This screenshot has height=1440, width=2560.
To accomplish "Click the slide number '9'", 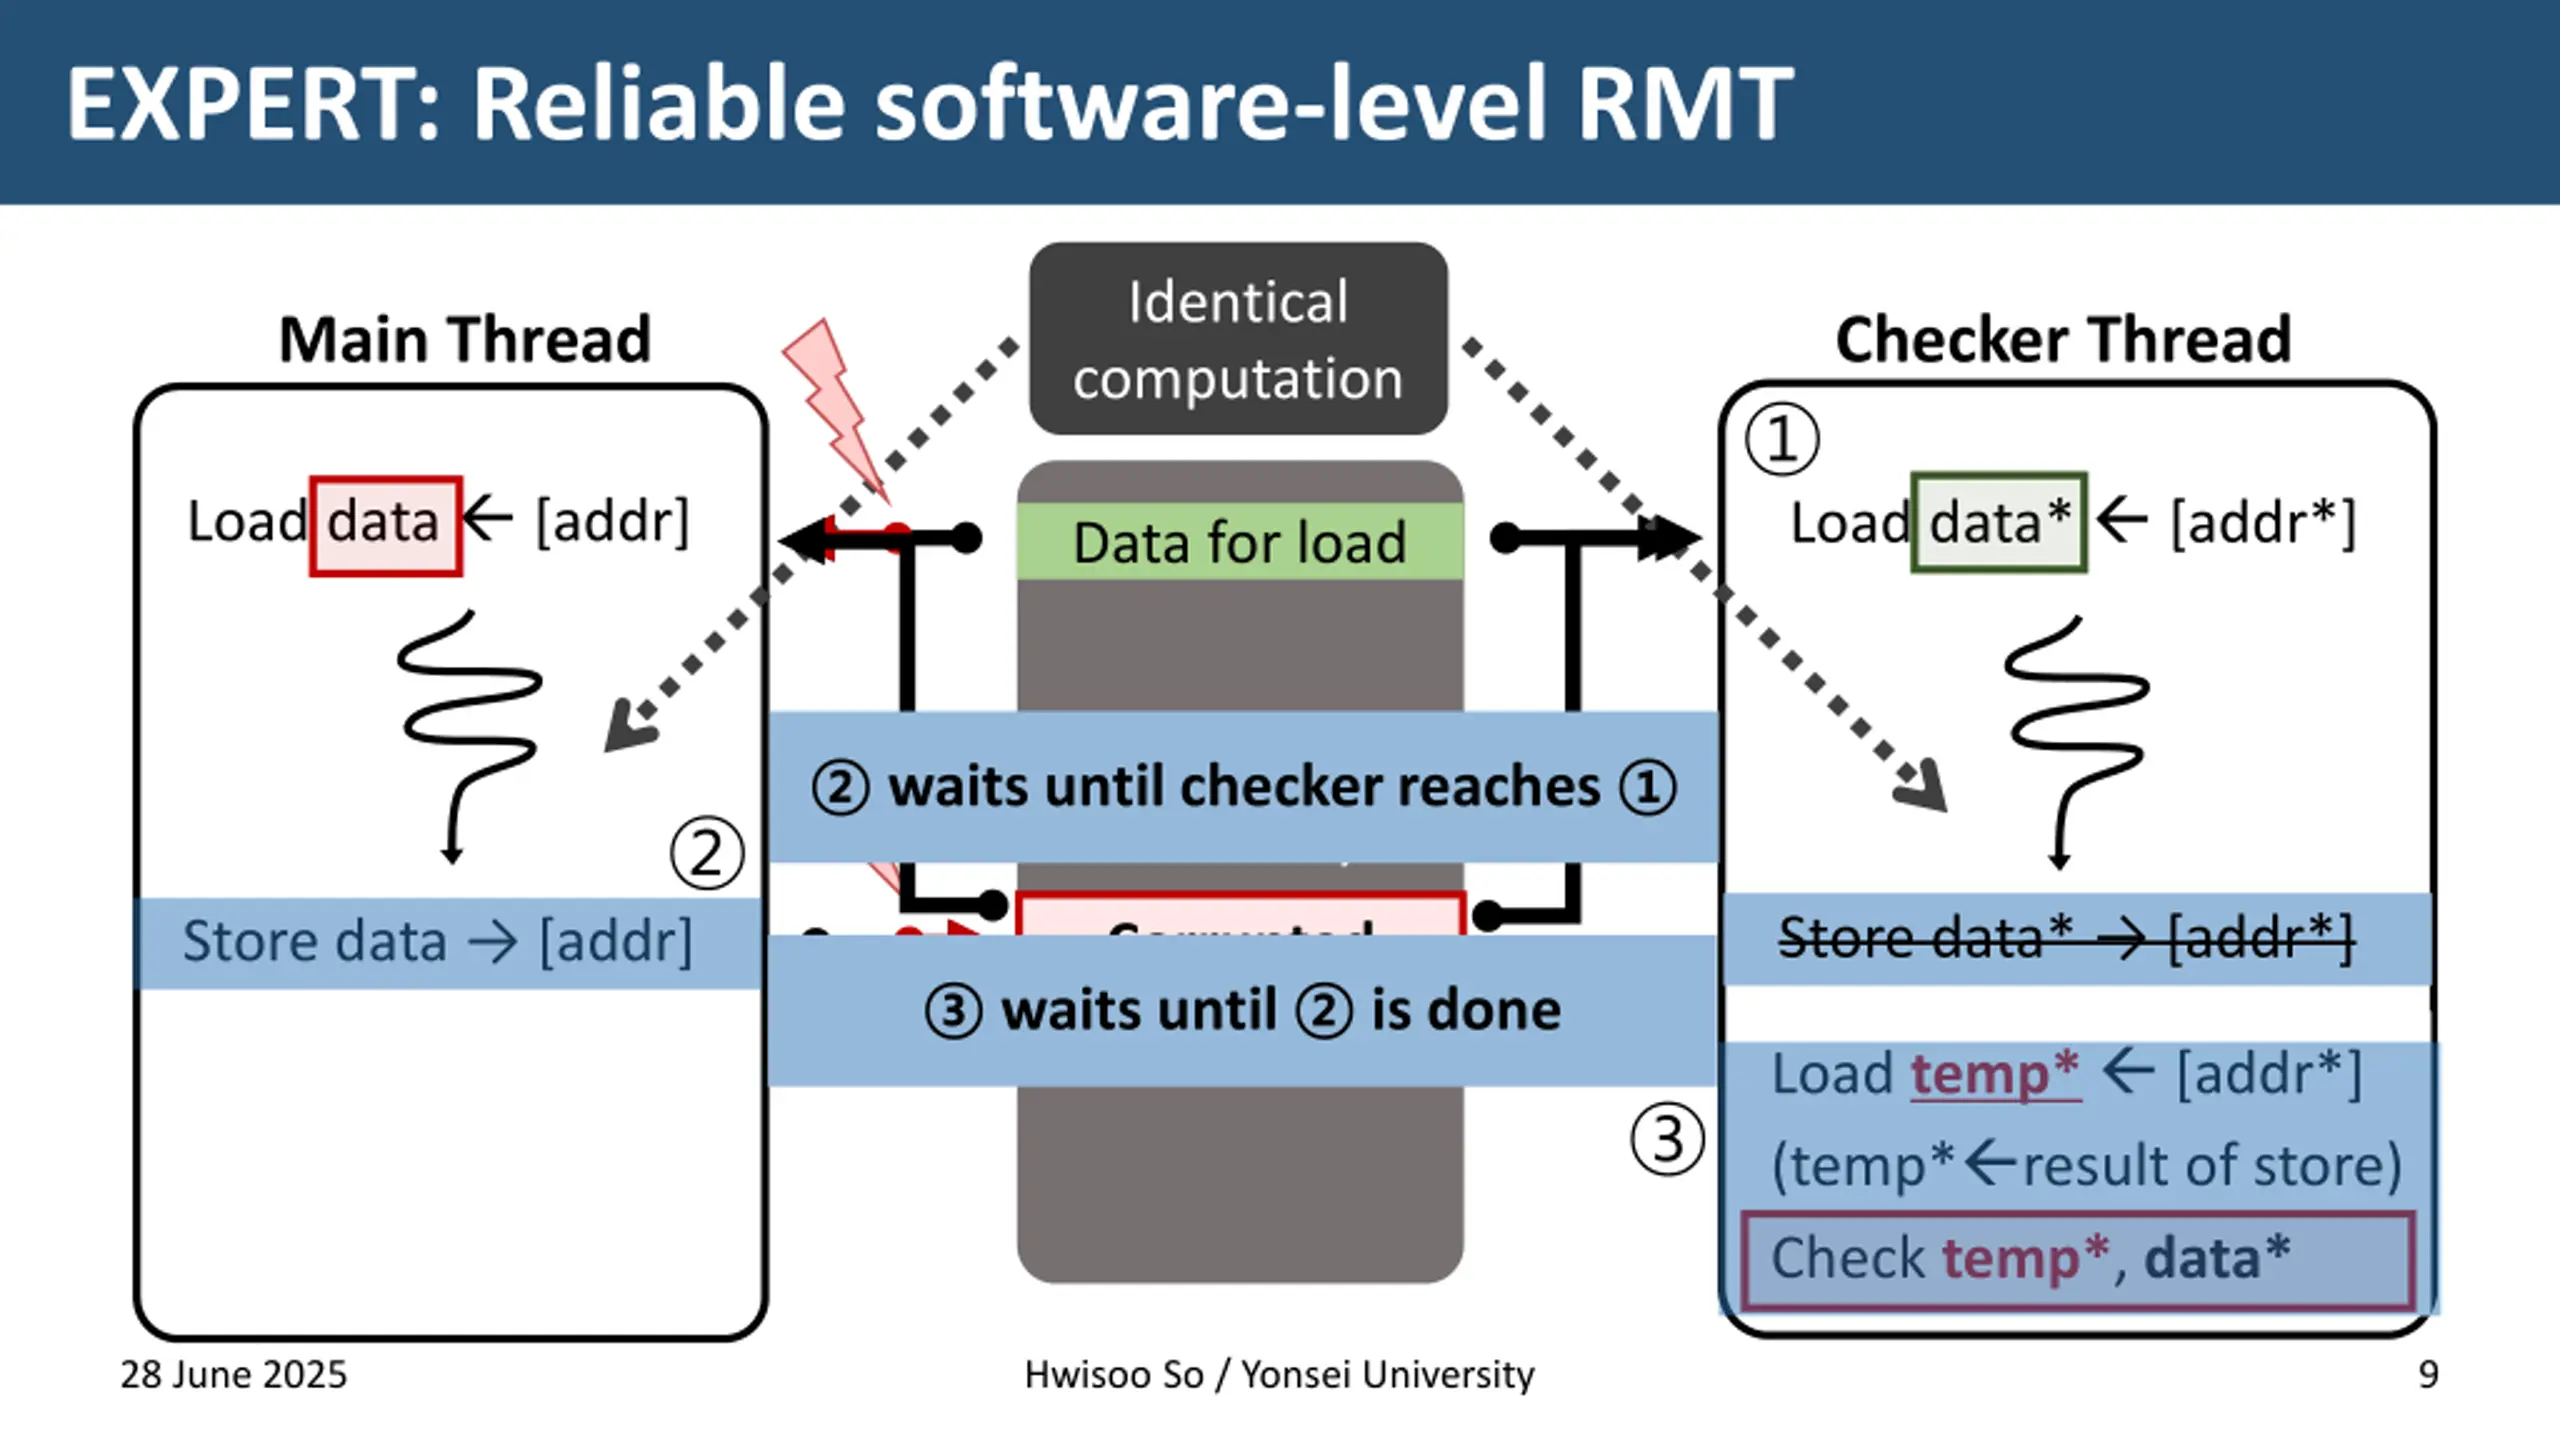I will [x=2428, y=1375].
